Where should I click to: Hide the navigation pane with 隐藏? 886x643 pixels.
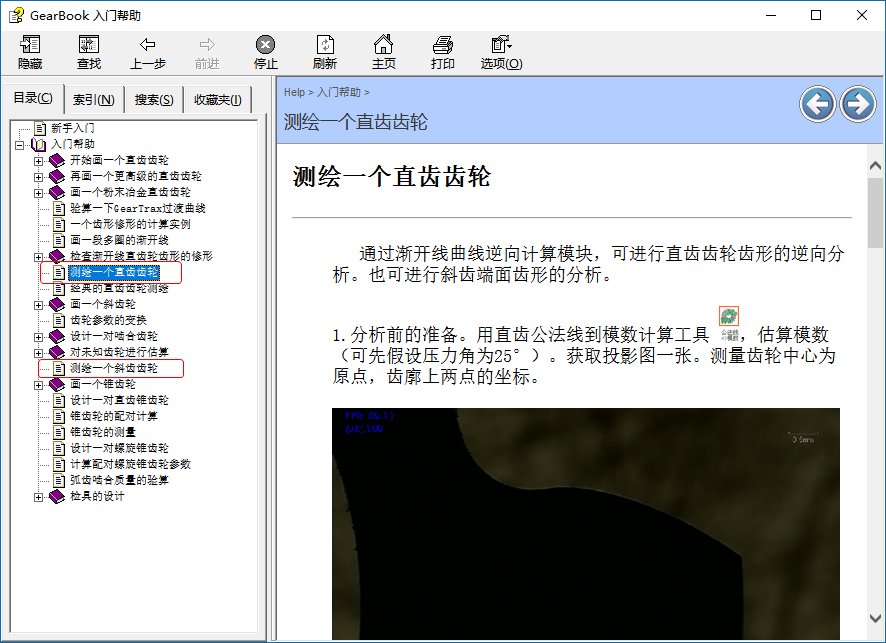coord(30,52)
